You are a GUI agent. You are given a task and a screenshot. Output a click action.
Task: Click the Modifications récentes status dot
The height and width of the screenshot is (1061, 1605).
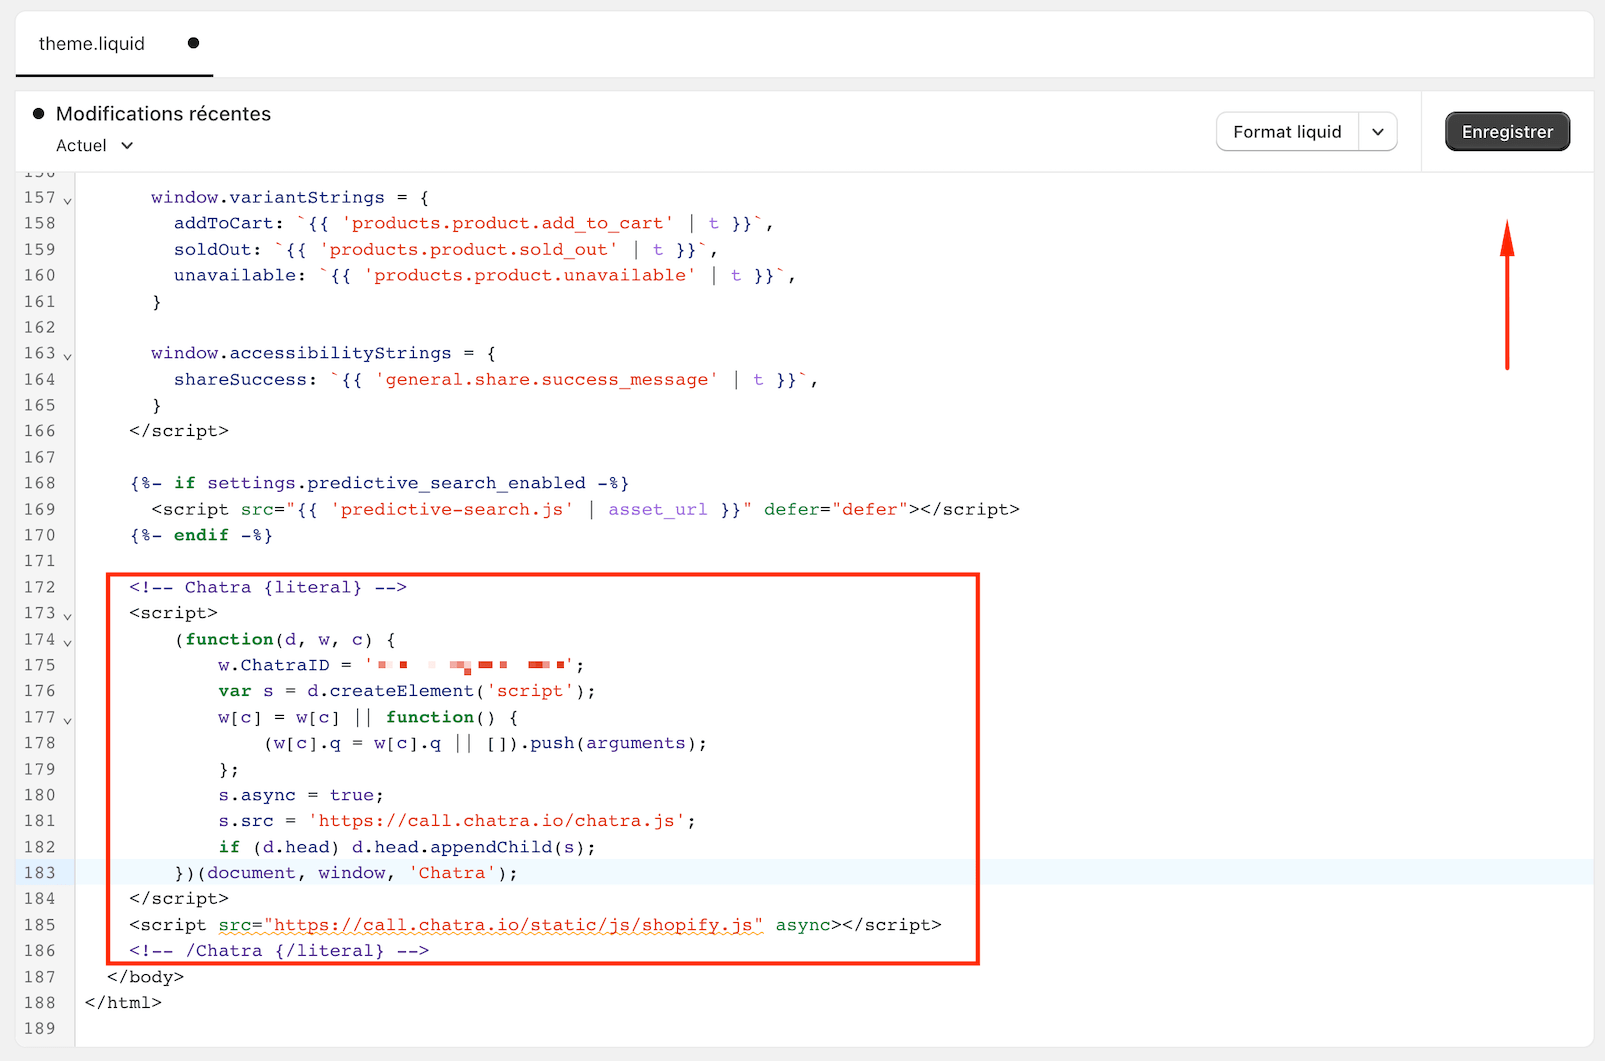[x=39, y=113]
